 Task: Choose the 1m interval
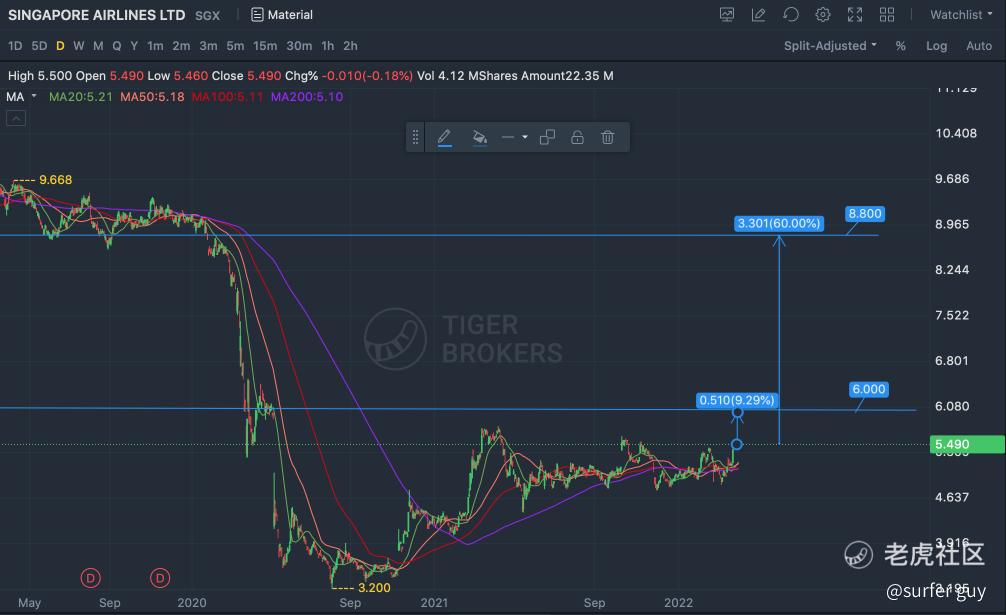[x=155, y=46]
